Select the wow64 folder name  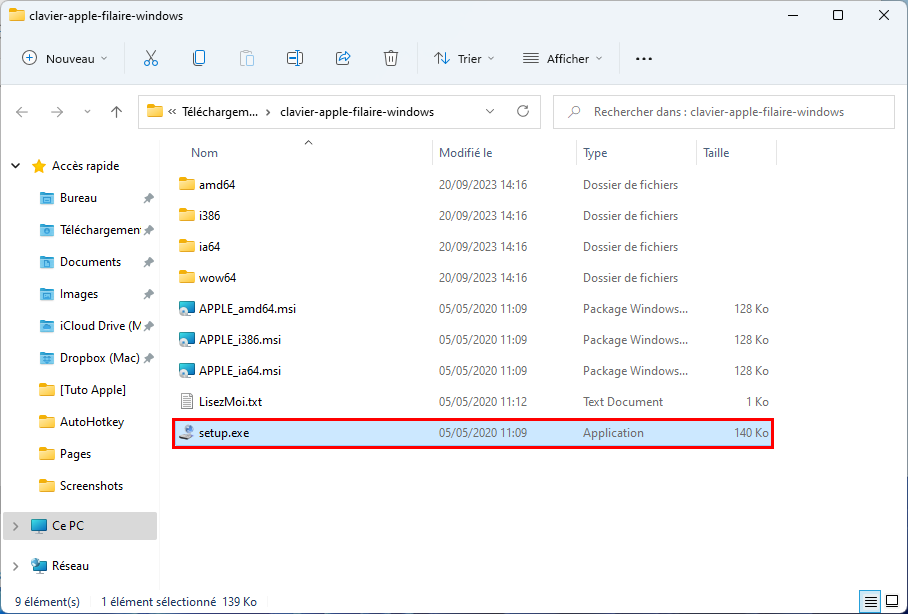pyautogui.click(x=217, y=277)
